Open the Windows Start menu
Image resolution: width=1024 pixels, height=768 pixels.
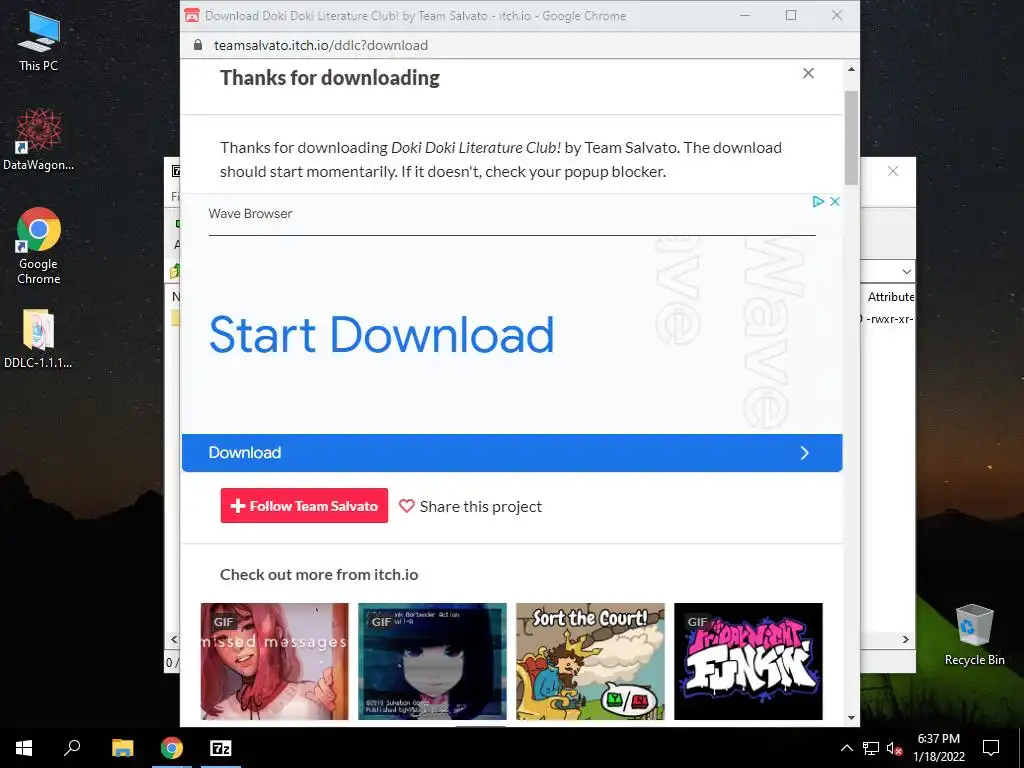pos(24,748)
